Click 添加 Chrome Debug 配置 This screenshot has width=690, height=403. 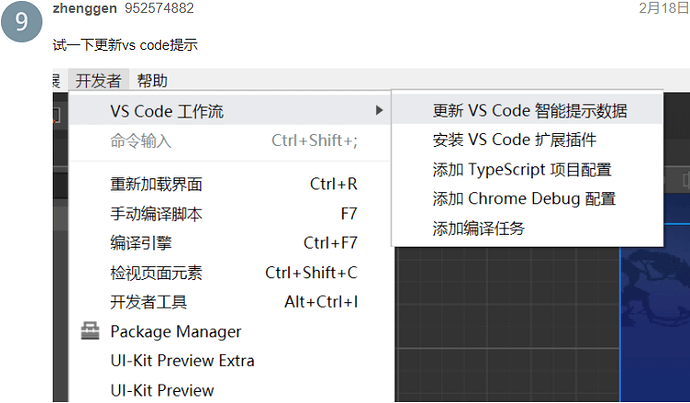[x=524, y=199]
